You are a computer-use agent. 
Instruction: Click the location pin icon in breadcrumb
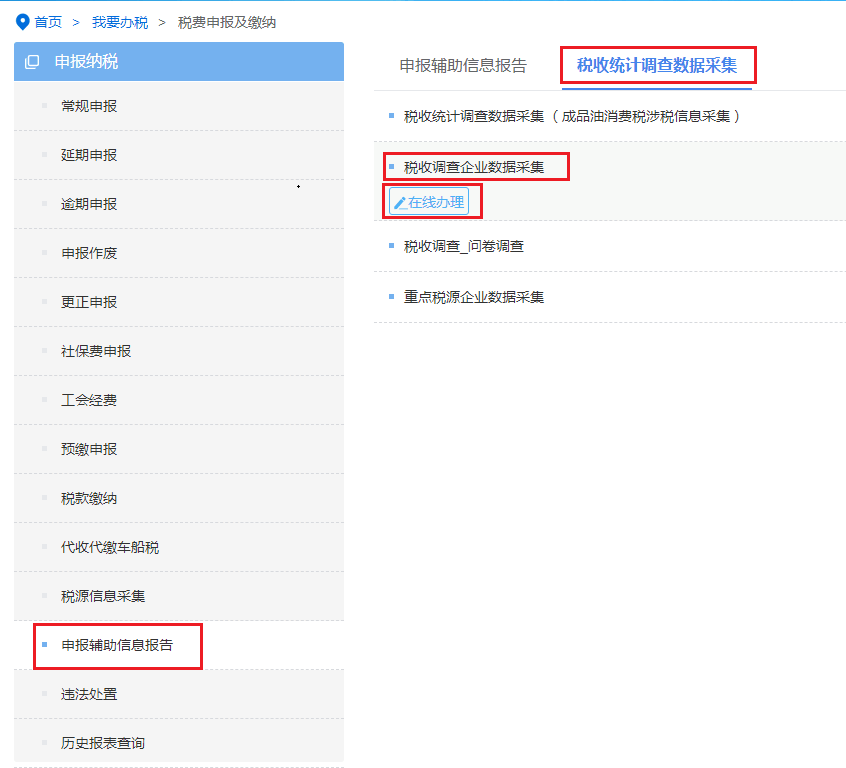click(22, 22)
